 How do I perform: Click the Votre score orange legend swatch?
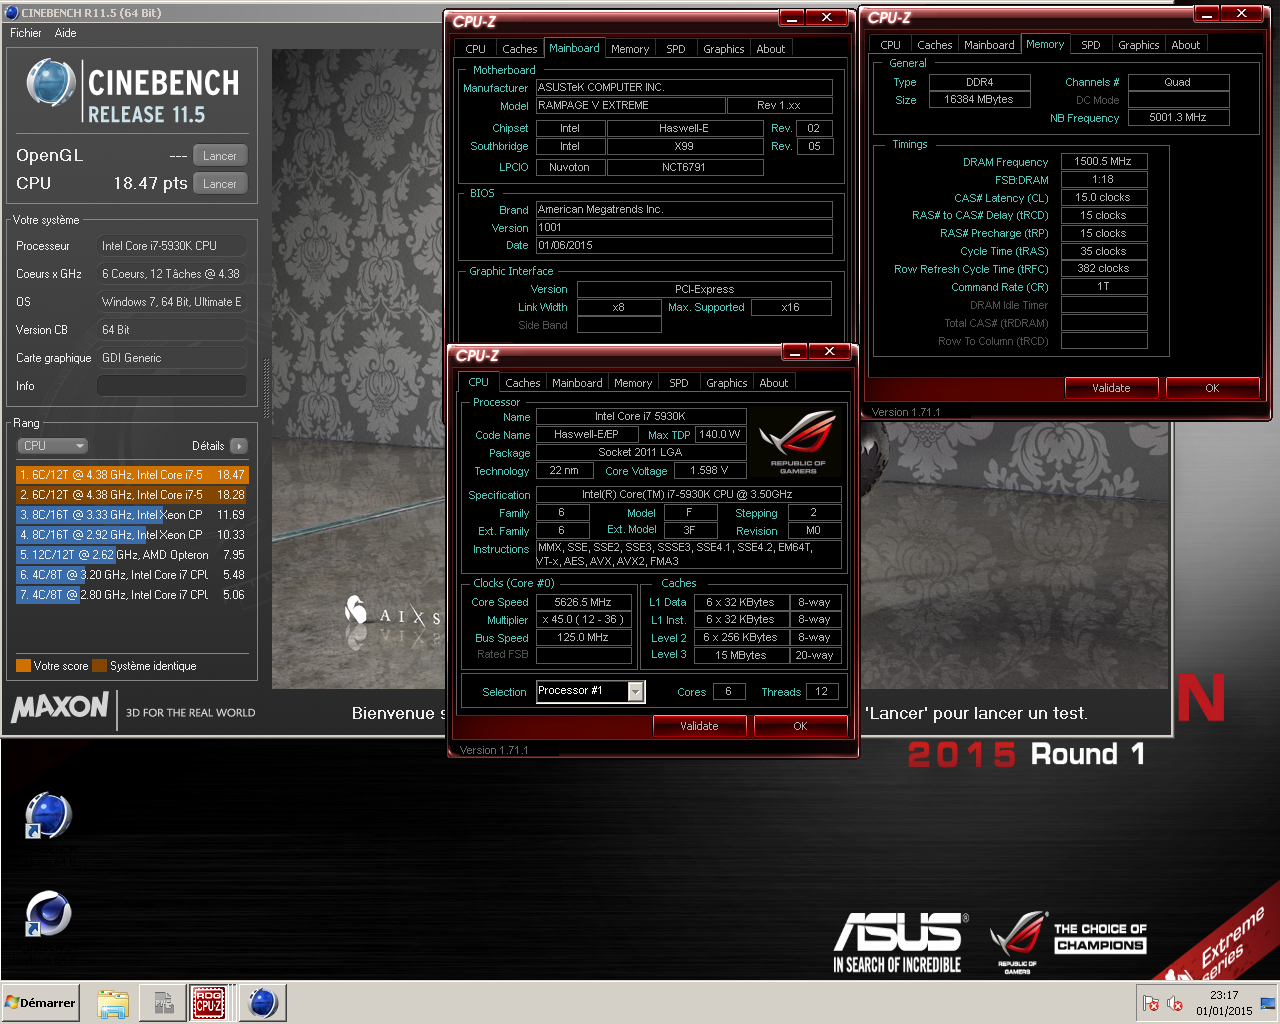pos(23,666)
